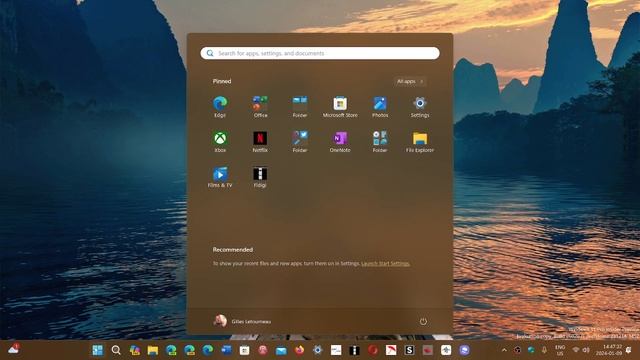Click the microphone icon in system tray

coord(544,350)
